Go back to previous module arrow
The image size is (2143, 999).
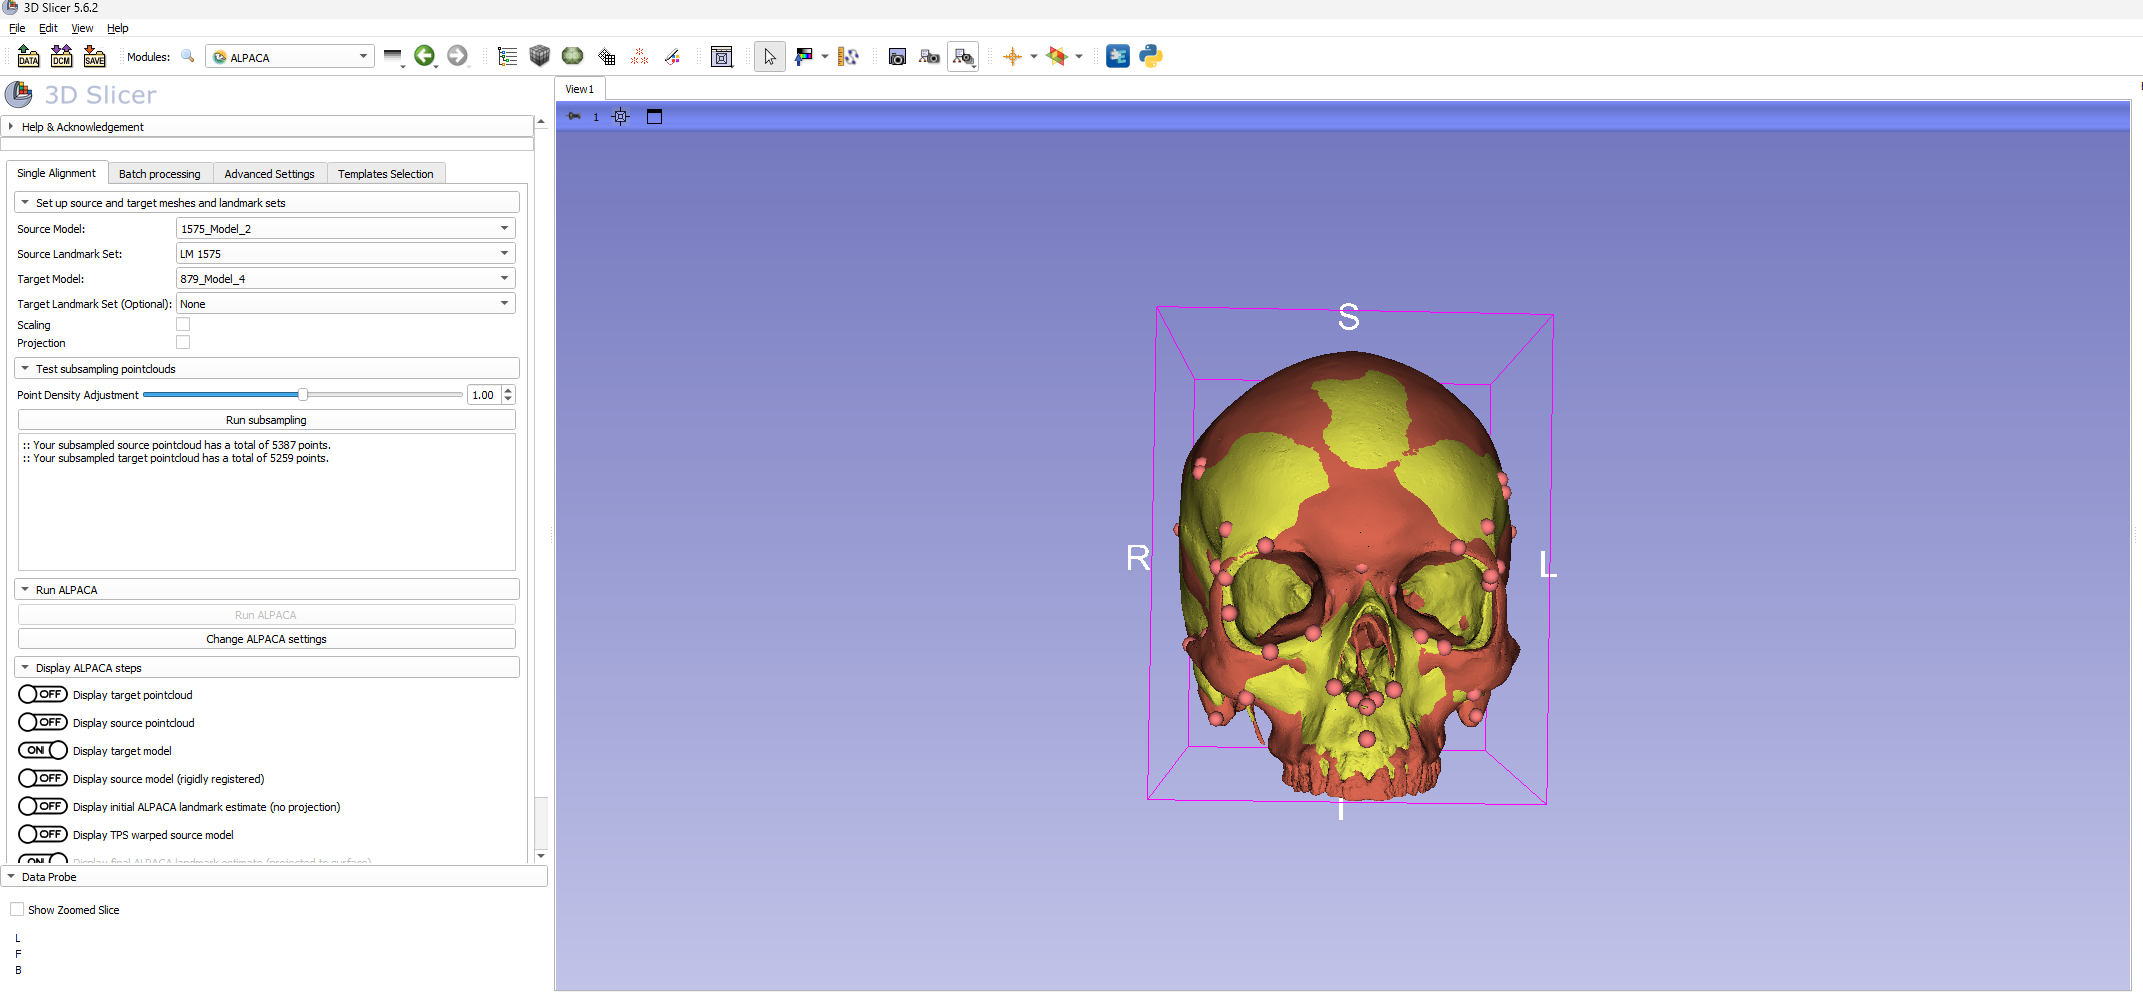pos(424,57)
